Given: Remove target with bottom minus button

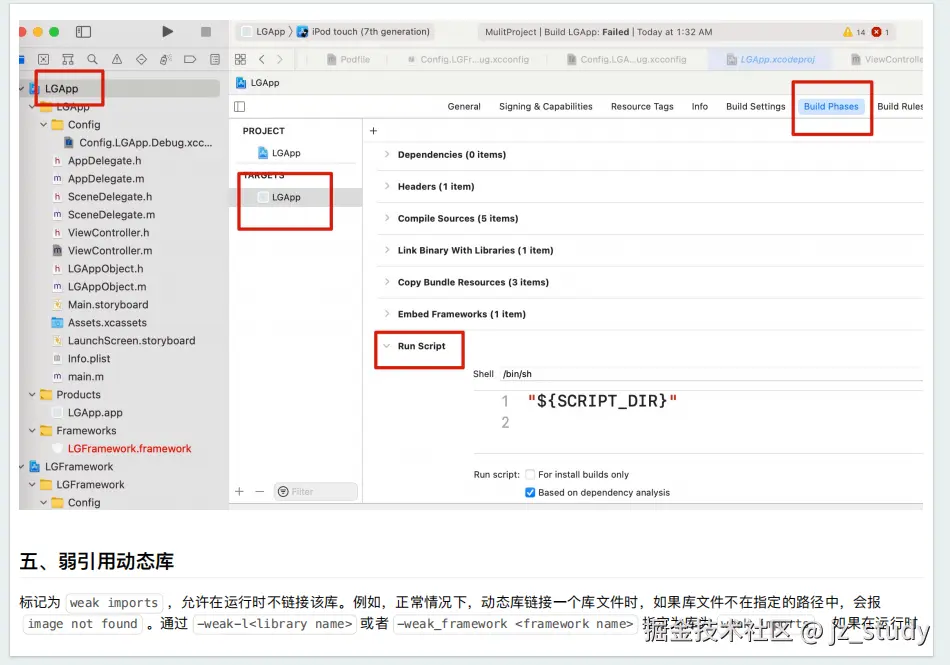Looking at the screenshot, I should [x=260, y=491].
